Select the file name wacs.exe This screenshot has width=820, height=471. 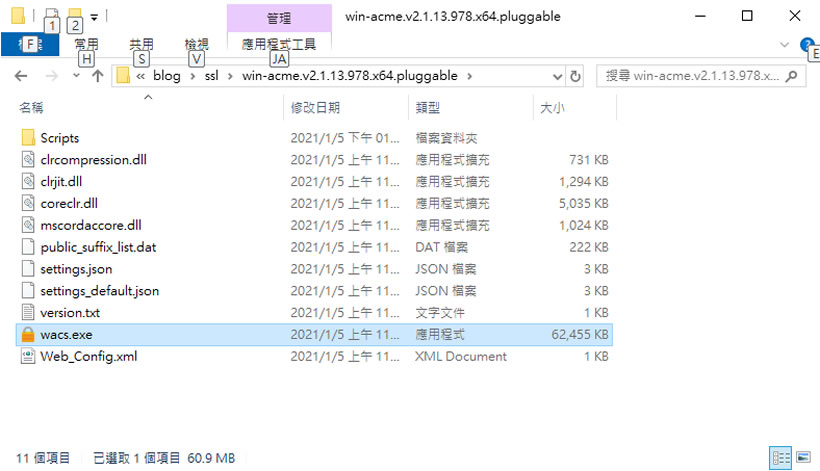(x=66, y=335)
